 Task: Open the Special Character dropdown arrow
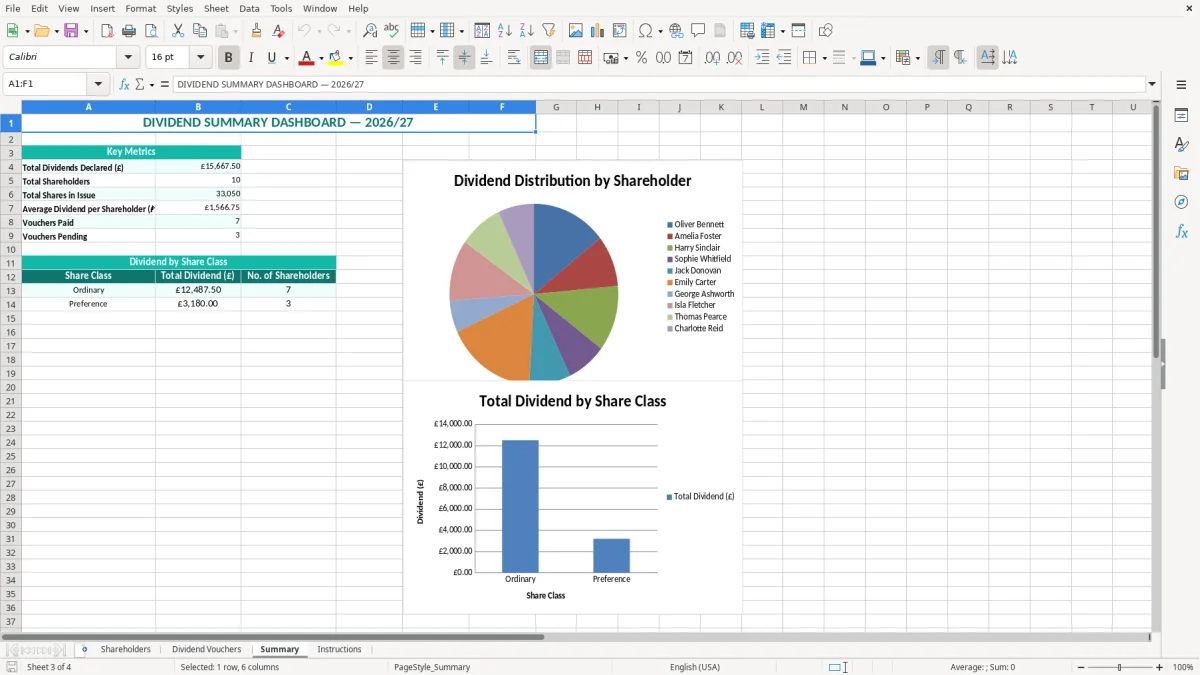coord(659,31)
